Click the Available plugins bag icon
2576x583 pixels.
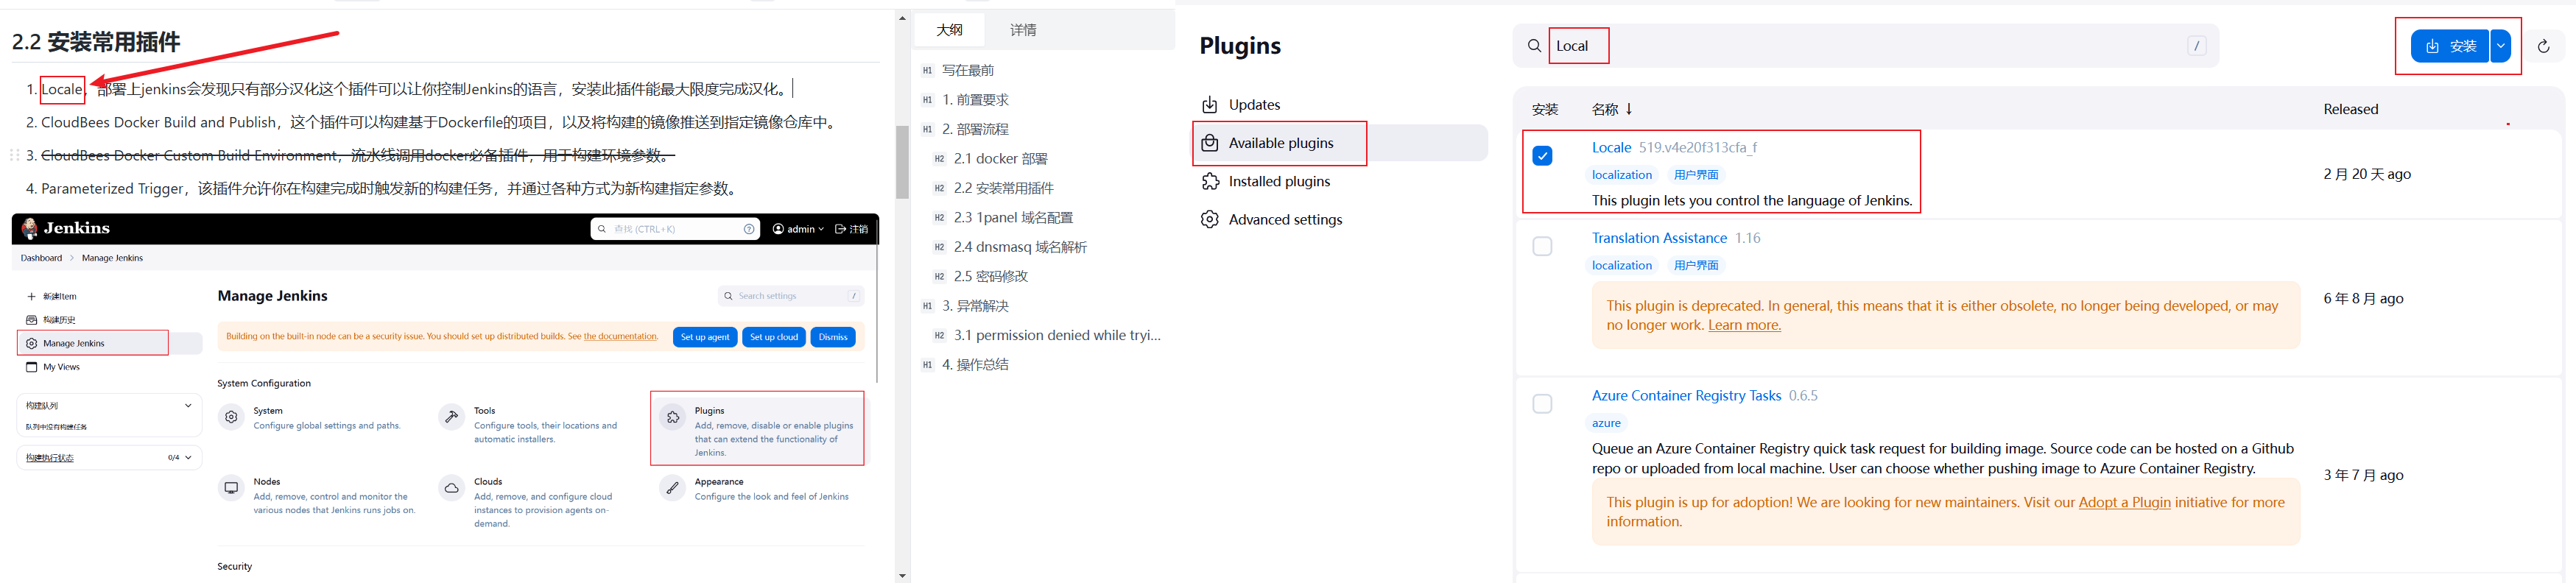pyautogui.click(x=1210, y=143)
